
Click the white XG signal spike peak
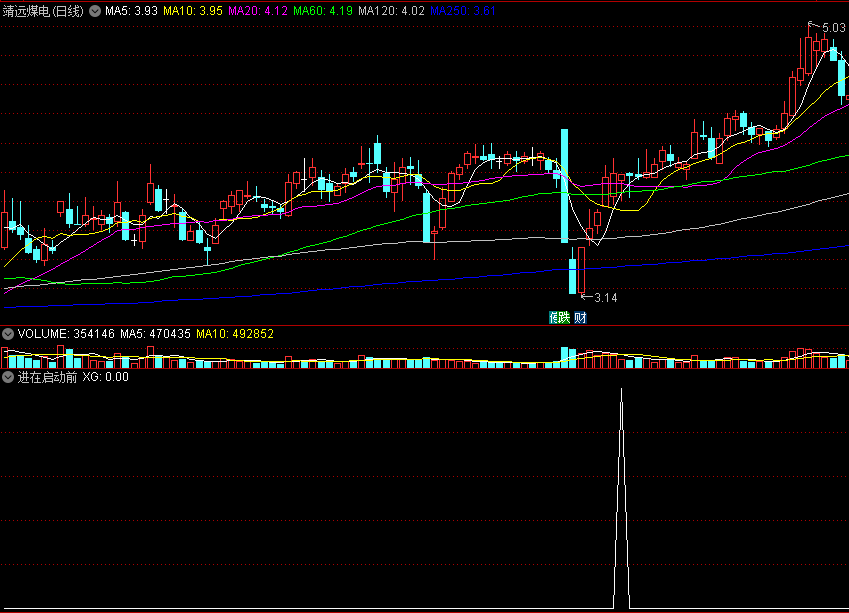(622, 390)
